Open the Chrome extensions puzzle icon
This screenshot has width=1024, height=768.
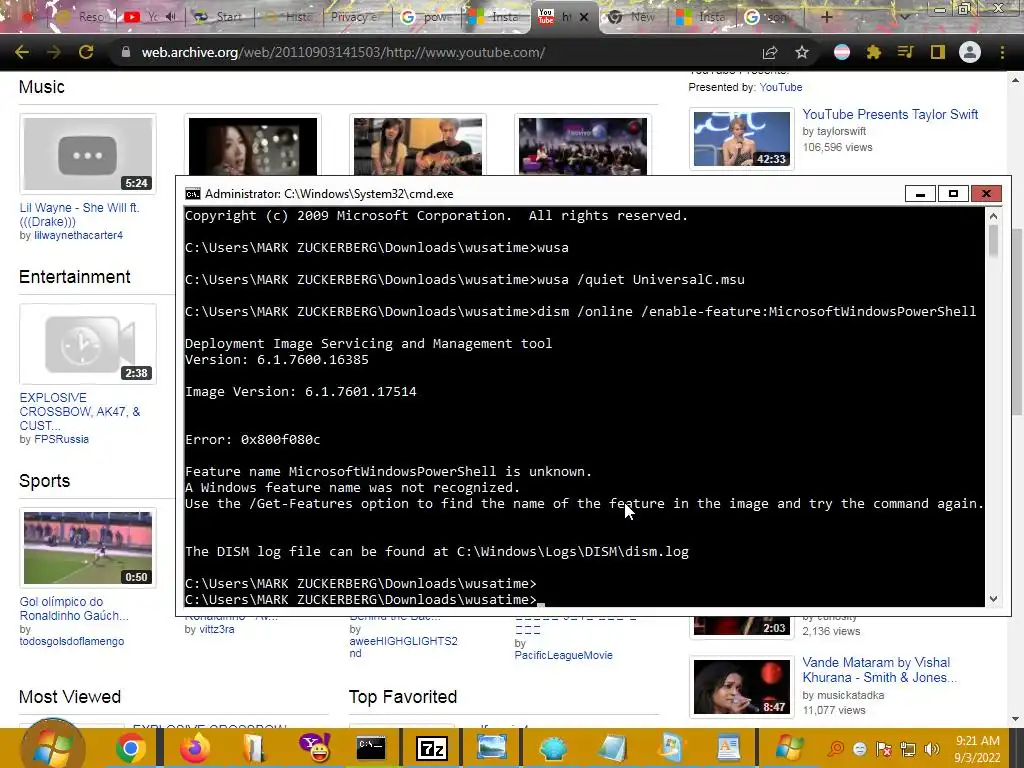(873, 52)
